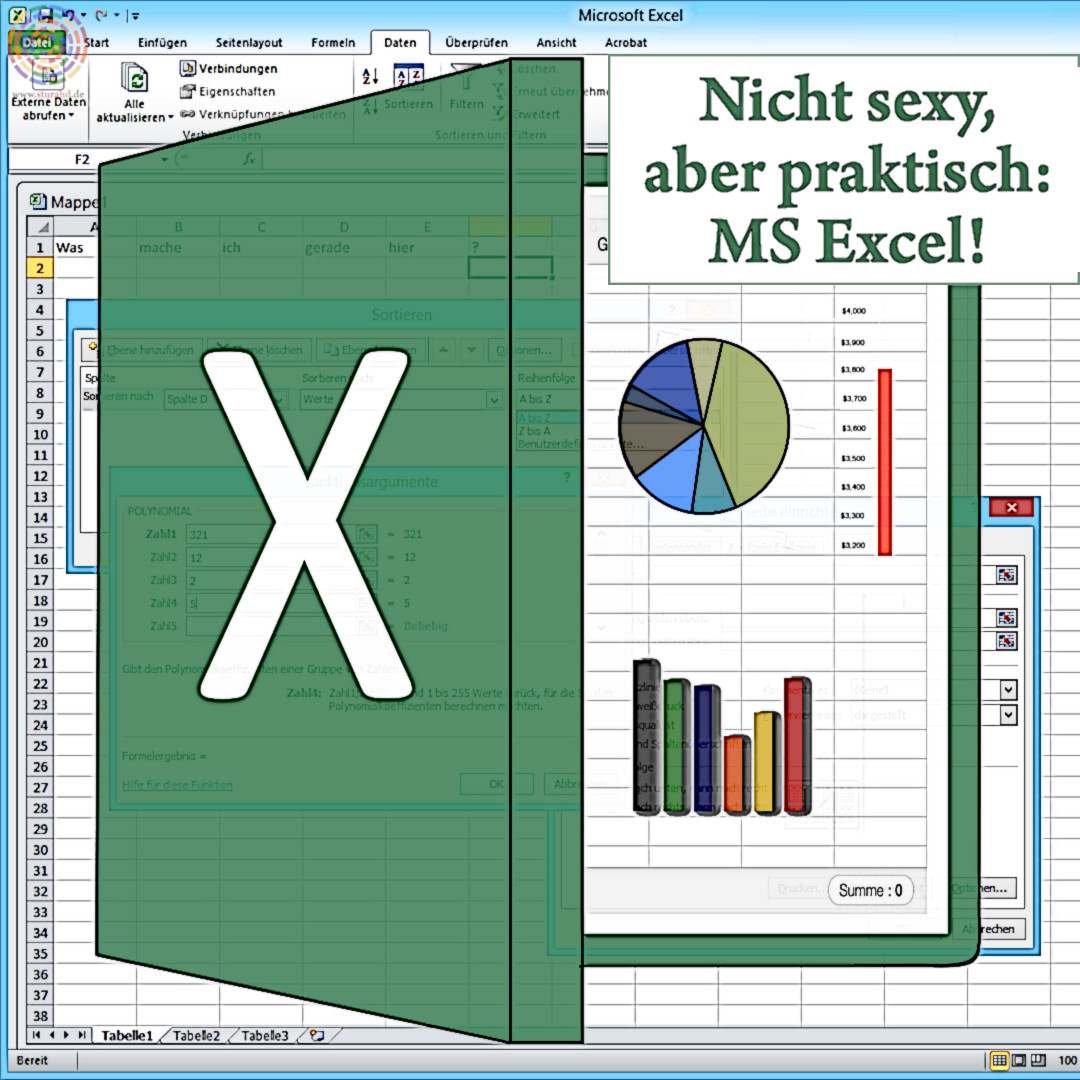Expand the dargestellt dropdown in right dialog

pos(1008,715)
